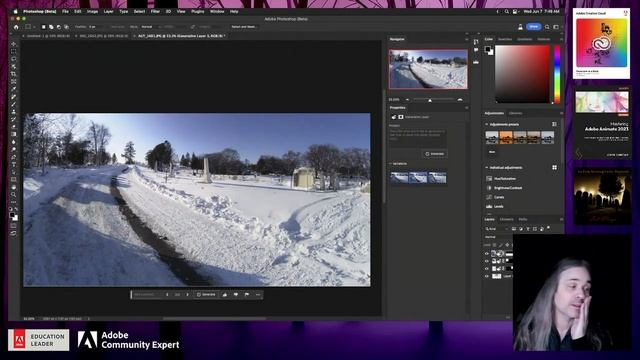Switch to the Libraries tab beside Adjustments
The width and height of the screenshot is (640, 360).
(x=516, y=113)
